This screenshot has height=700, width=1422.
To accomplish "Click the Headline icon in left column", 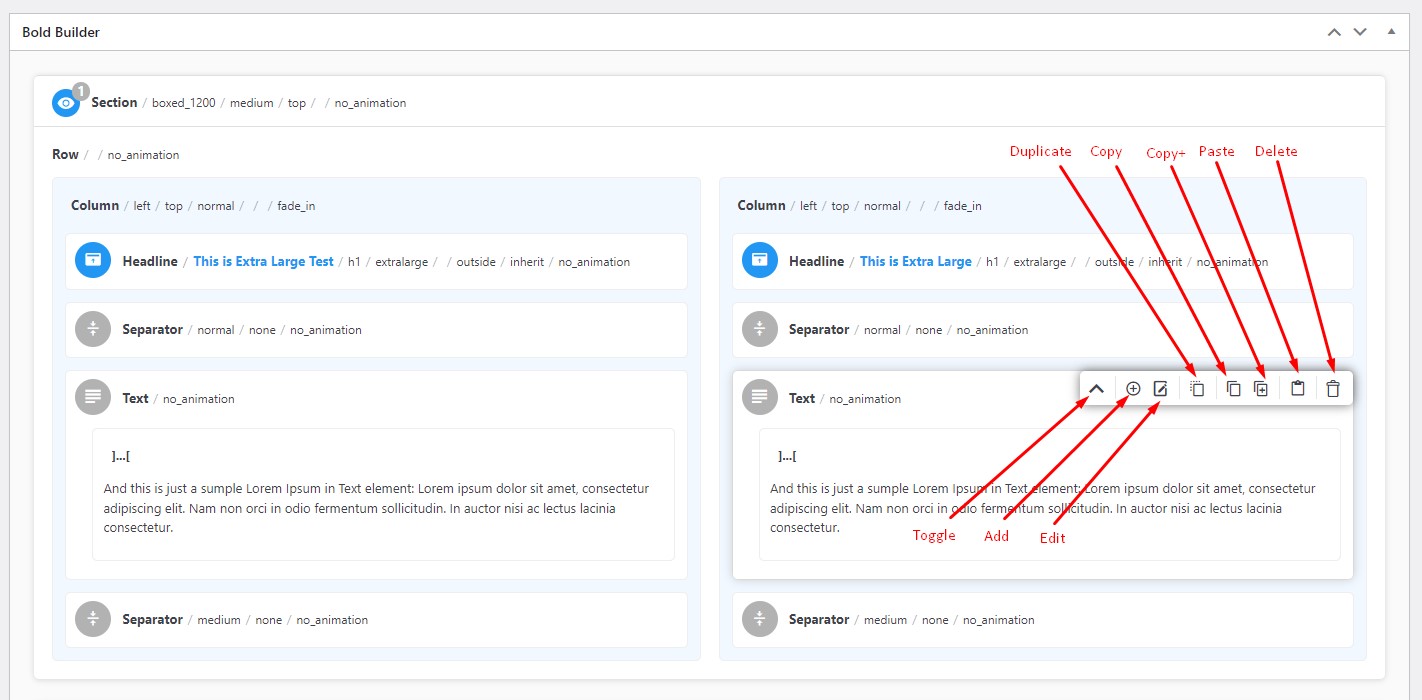I will [x=93, y=261].
